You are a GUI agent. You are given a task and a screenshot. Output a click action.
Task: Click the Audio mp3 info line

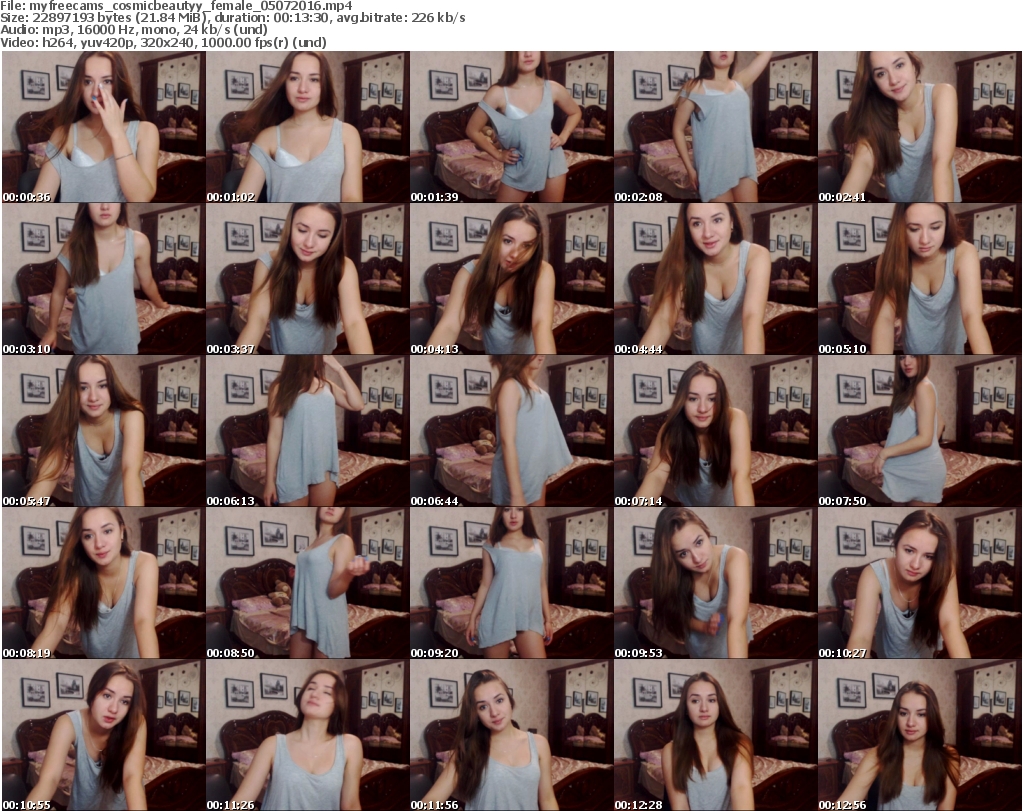(x=134, y=30)
